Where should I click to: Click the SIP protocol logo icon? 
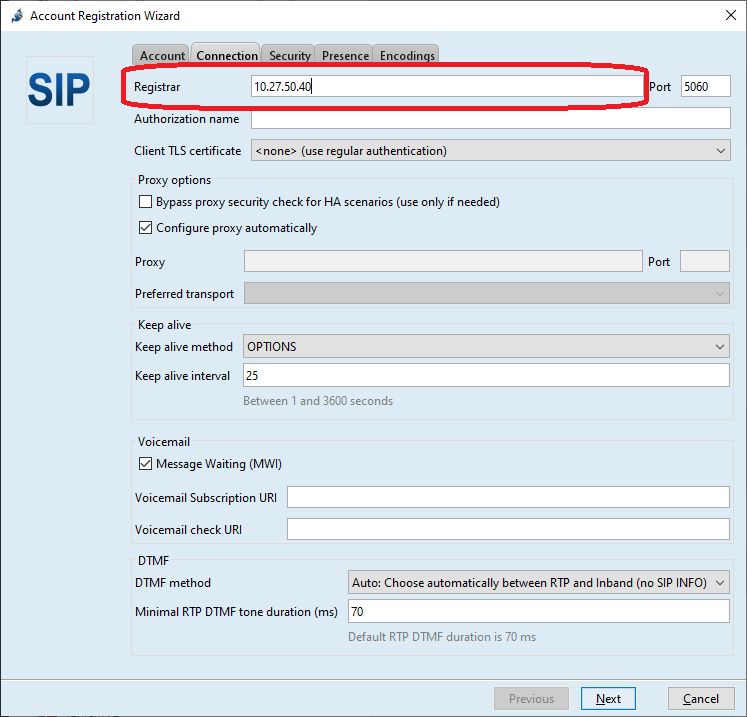pos(59,90)
